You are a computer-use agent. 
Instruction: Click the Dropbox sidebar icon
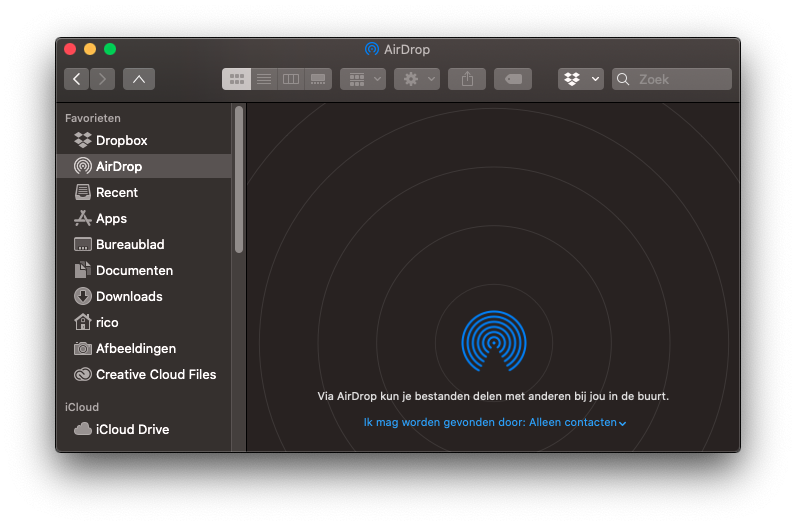(83, 140)
